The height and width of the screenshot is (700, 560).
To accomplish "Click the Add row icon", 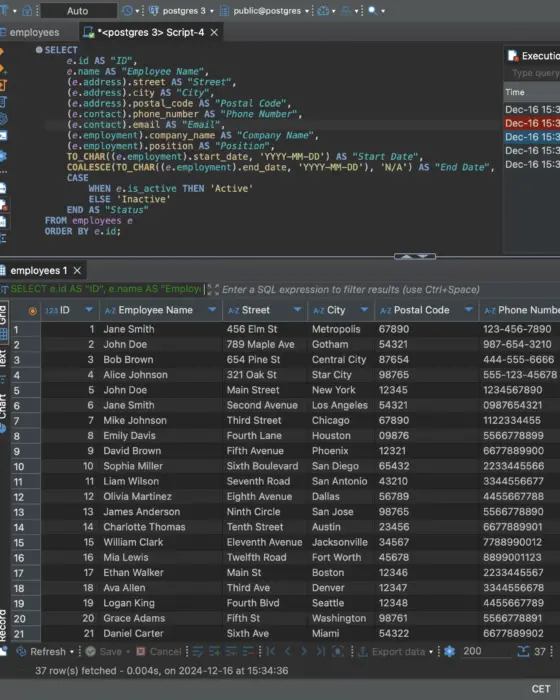I will [x=214, y=651].
